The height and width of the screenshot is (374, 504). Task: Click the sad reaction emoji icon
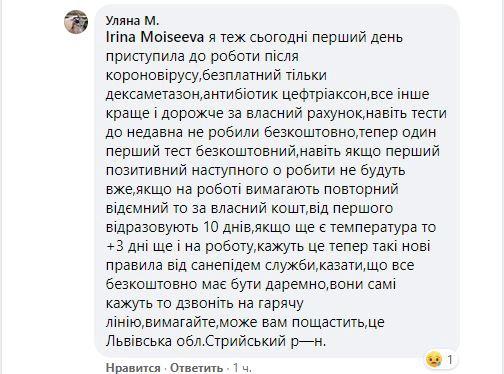click(x=434, y=360)
